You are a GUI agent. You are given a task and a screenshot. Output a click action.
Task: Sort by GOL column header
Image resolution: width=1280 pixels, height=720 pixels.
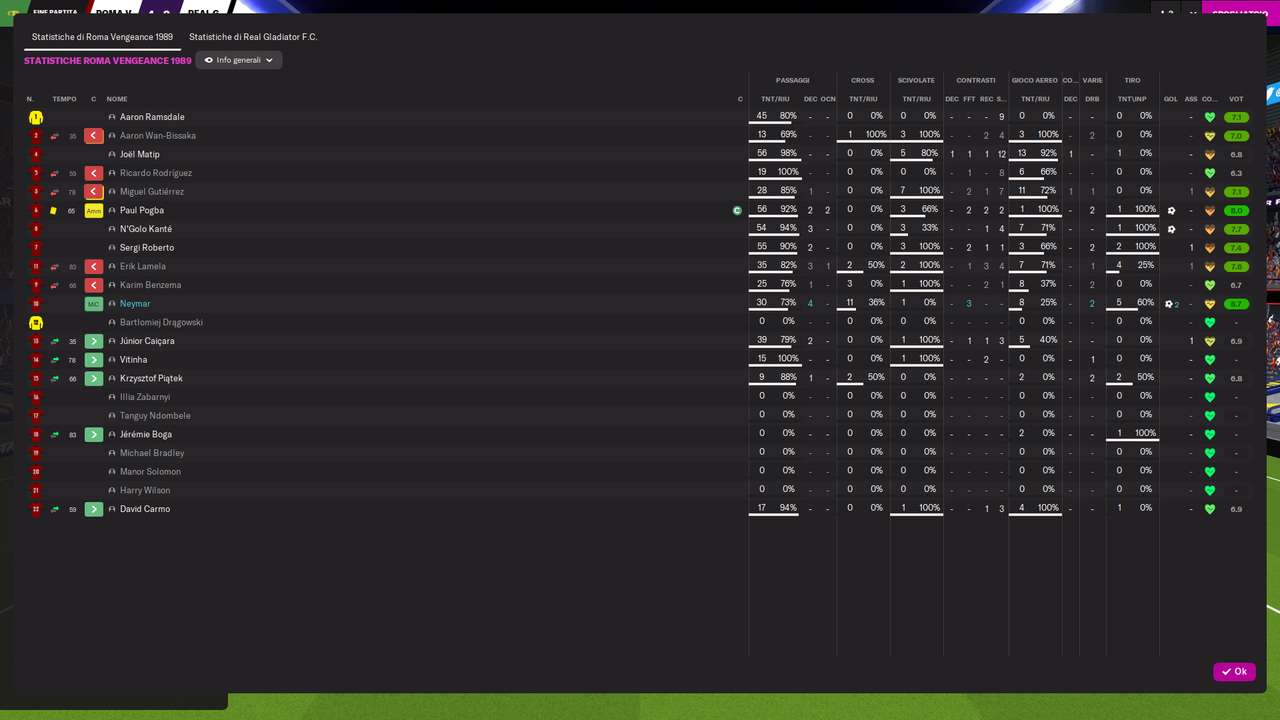click(x=1171, y=99)
